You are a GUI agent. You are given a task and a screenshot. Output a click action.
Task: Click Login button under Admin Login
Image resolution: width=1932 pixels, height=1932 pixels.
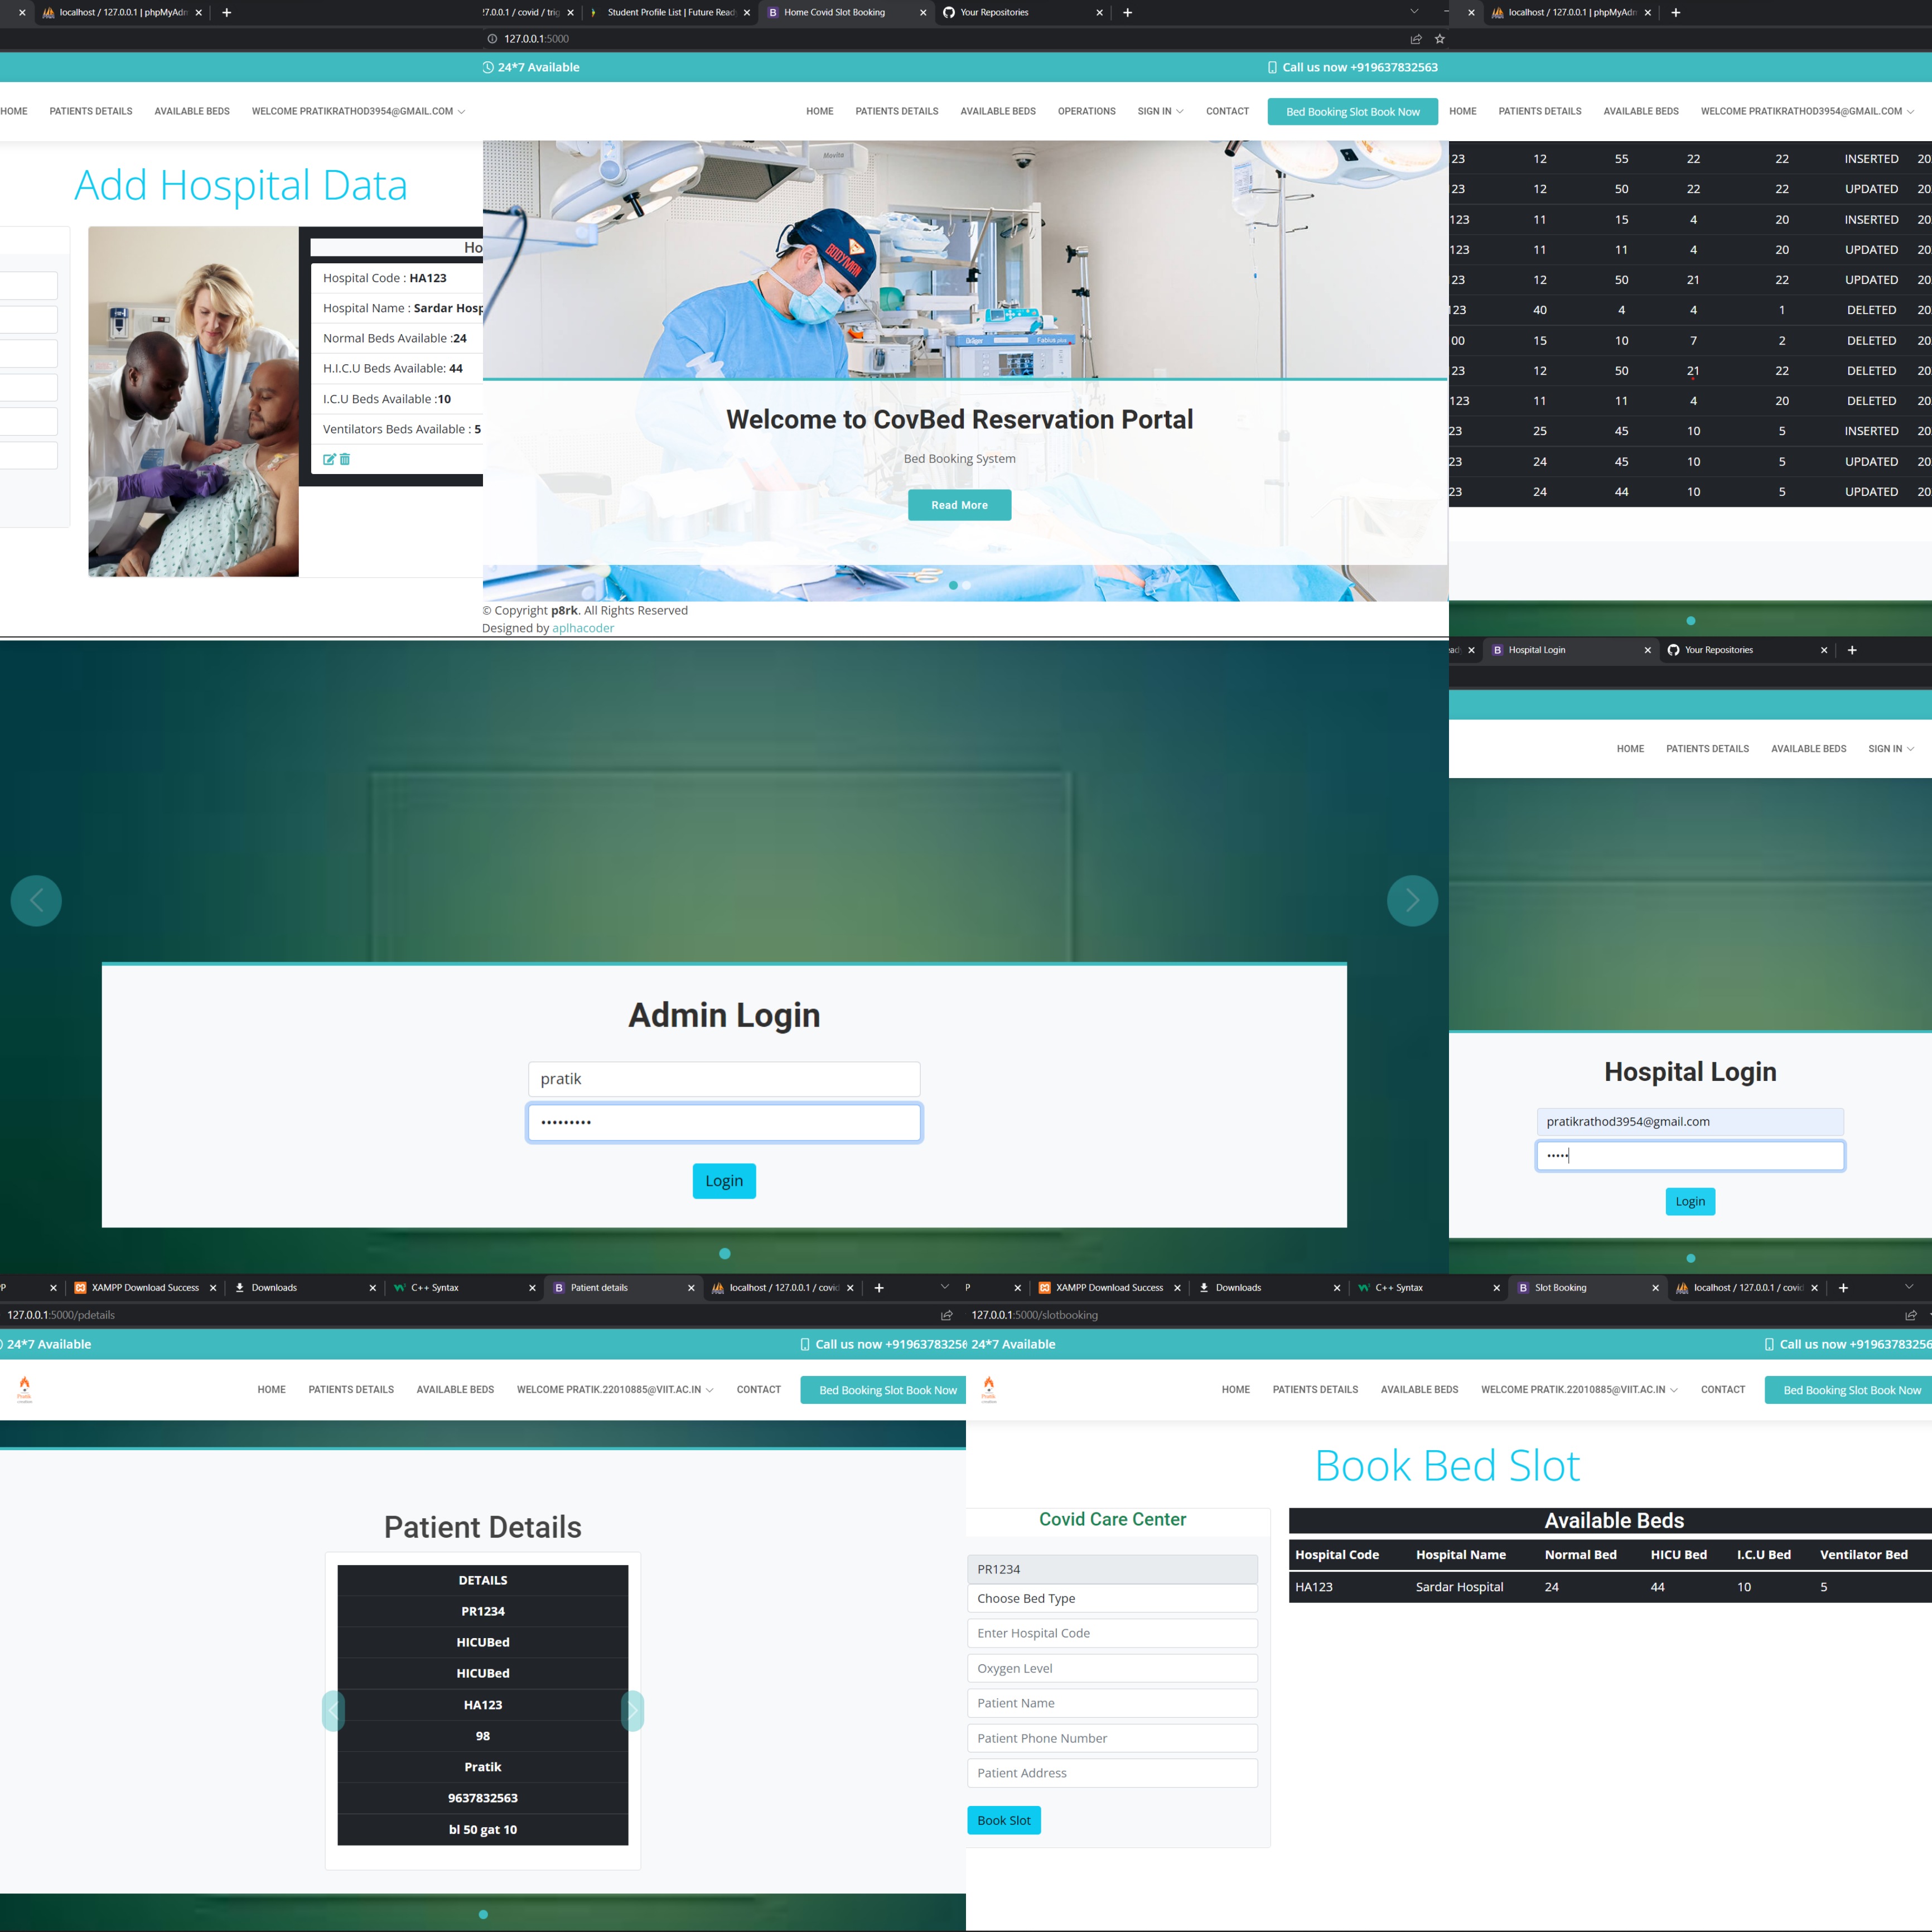tap(724, 1181)
